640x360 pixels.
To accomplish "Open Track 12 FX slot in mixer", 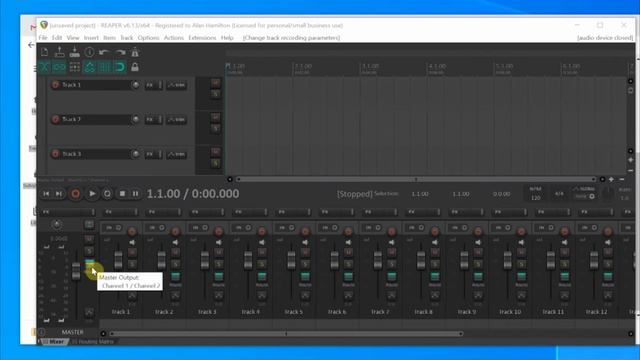I will pos(596,212).
